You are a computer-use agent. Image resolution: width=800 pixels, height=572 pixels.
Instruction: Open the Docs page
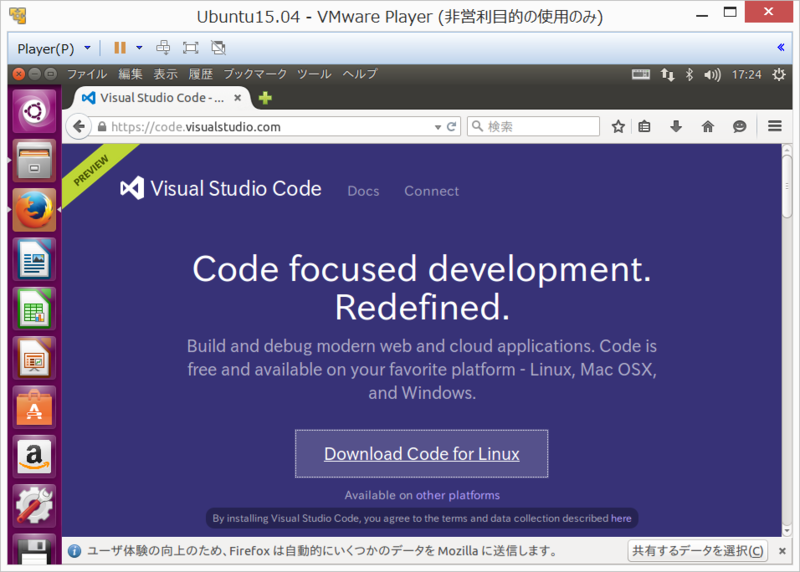[363, 191]
